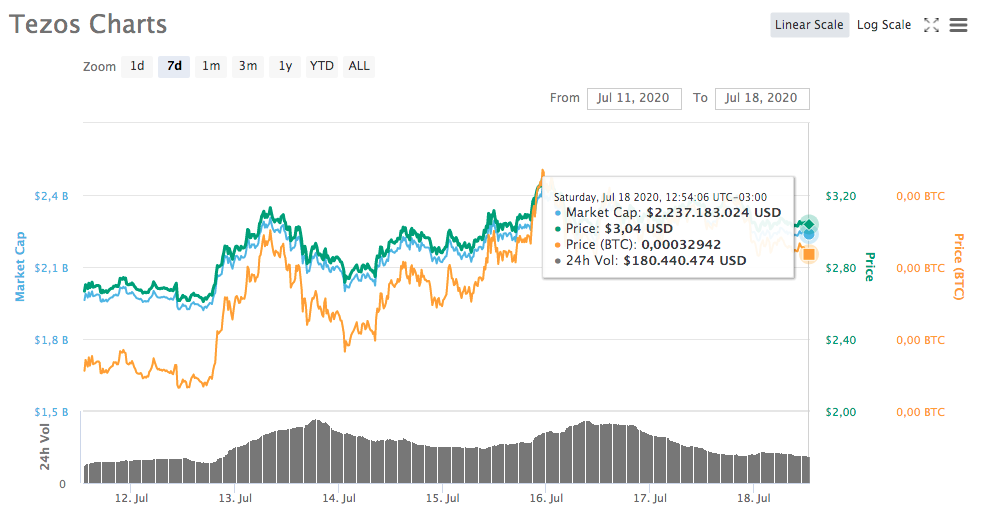Select the YTD zoom range
997x517 pixels.
322,66
